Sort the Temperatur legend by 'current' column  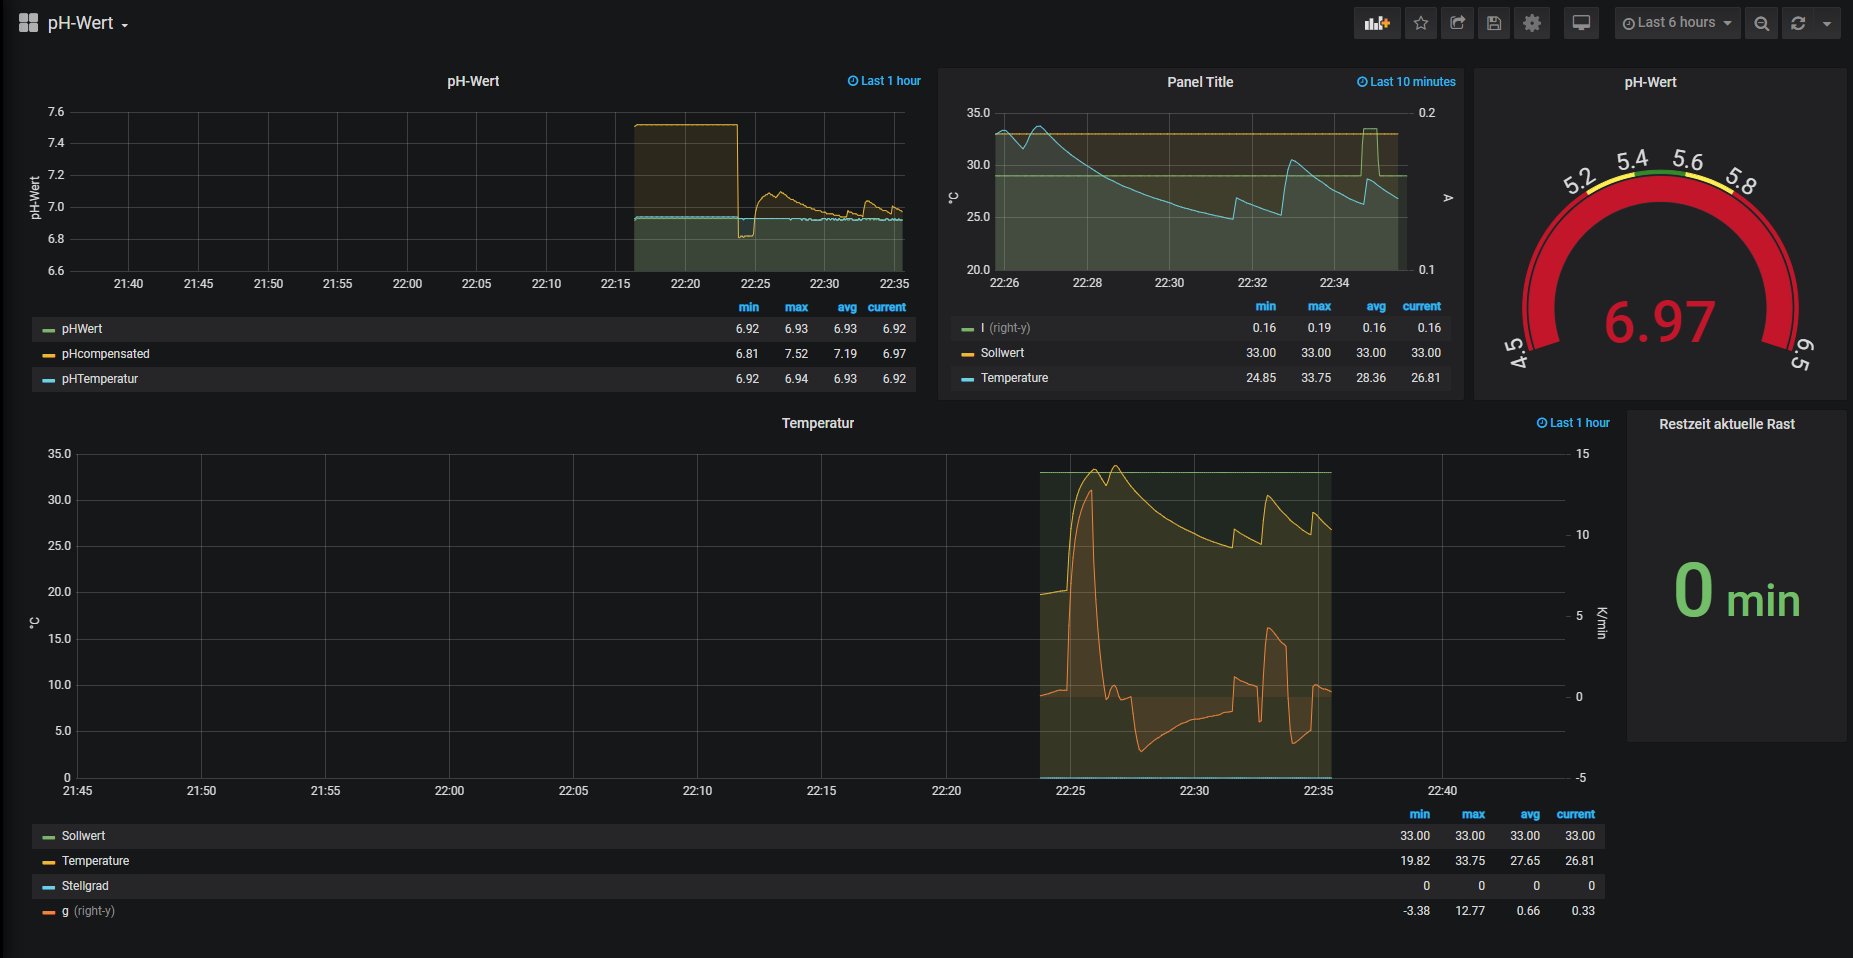1575,814
